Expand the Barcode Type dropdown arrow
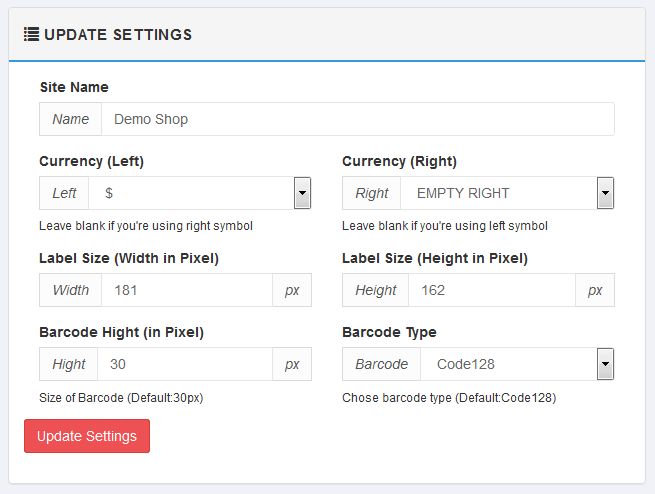655x494 pixels. click(x=605, y=364)
